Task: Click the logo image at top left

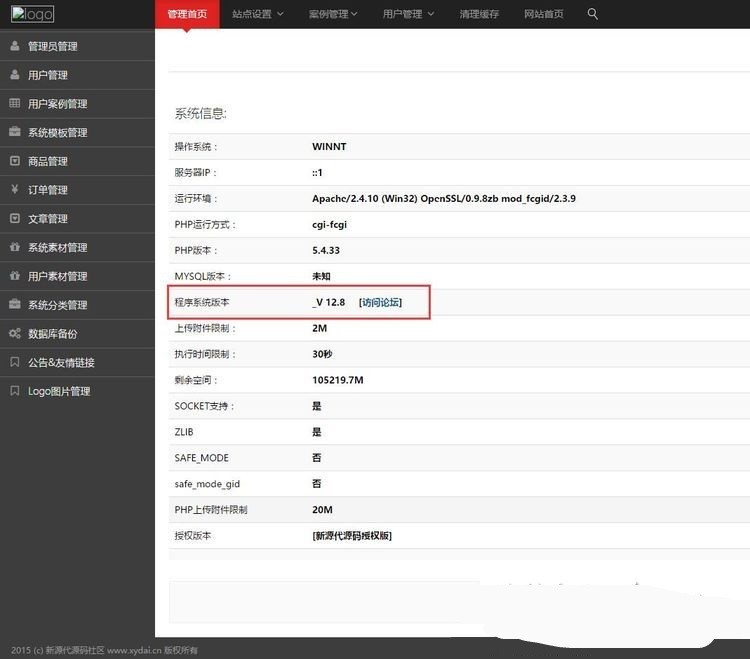Action: coord(33,14)
